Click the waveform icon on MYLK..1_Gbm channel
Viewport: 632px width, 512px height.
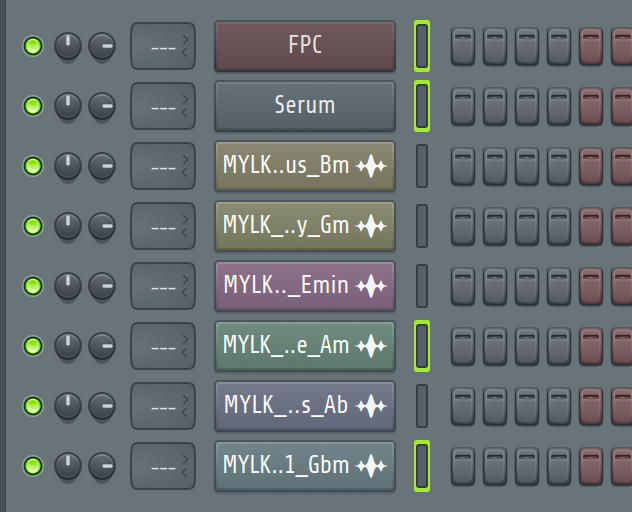pyautogui.click(x=371, y=466)
